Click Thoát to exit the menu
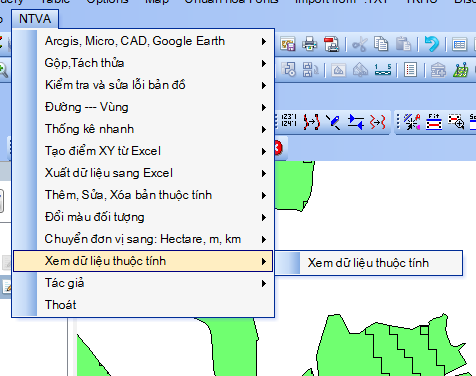Image resolution: width=476 pixels, height=376 pixels. click(143, 305)
